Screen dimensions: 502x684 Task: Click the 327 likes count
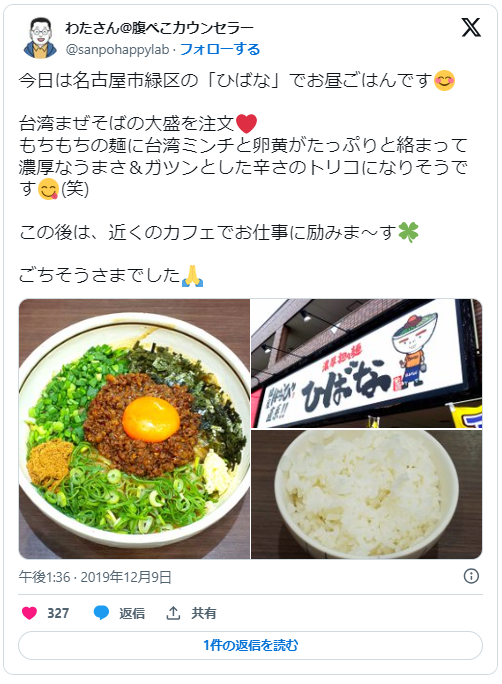[x=58, y=613]
